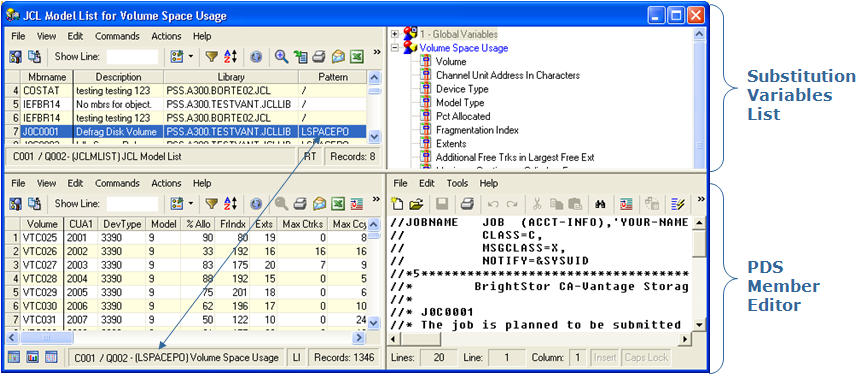The image size is (868, 375).
Task: Click Filter funnel icon in Volume Space Usage toolbar
Action: 211,204
